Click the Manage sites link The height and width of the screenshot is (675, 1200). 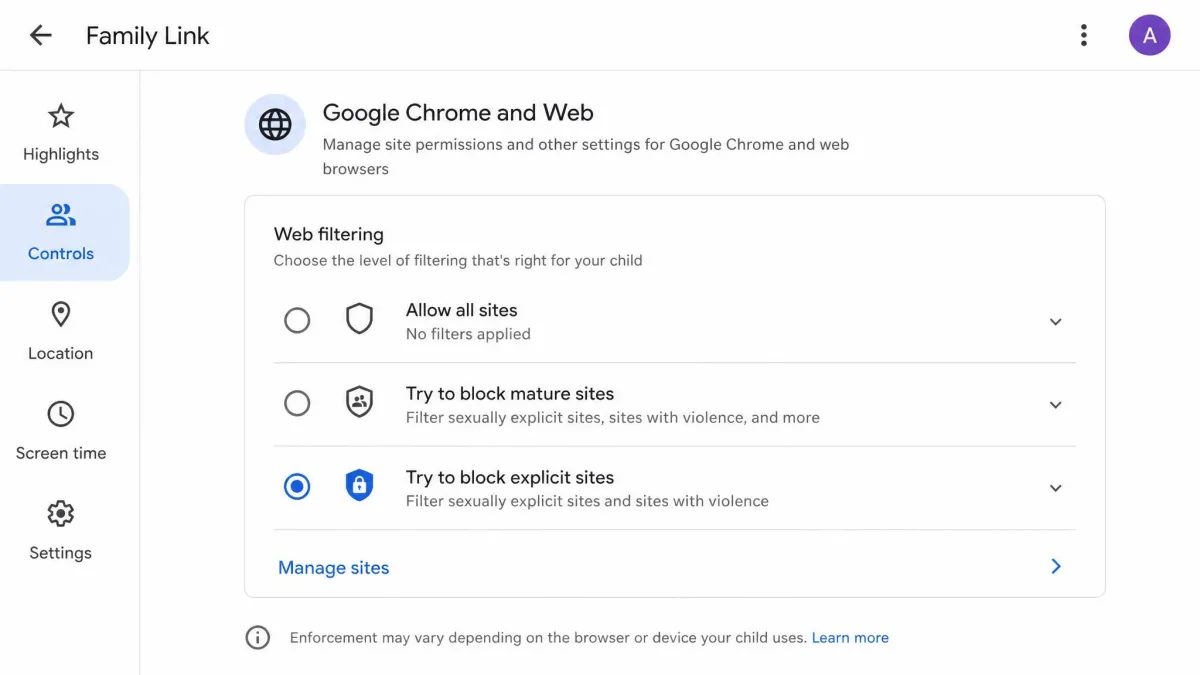[x=334, y=567]
